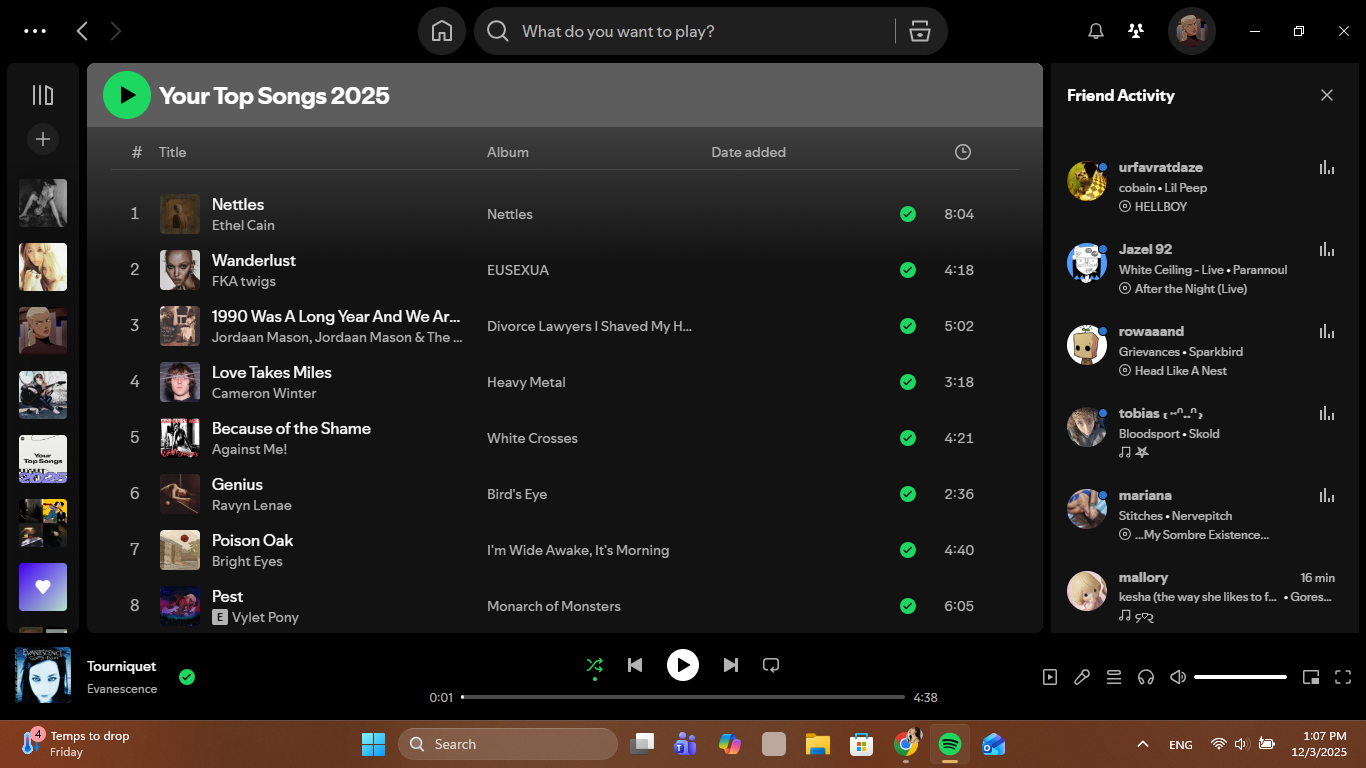Image resolution: width=1366 pixels, height=768 pixels.
Task: Mute with the speaker icon
Action: [x=1178, y=677]
